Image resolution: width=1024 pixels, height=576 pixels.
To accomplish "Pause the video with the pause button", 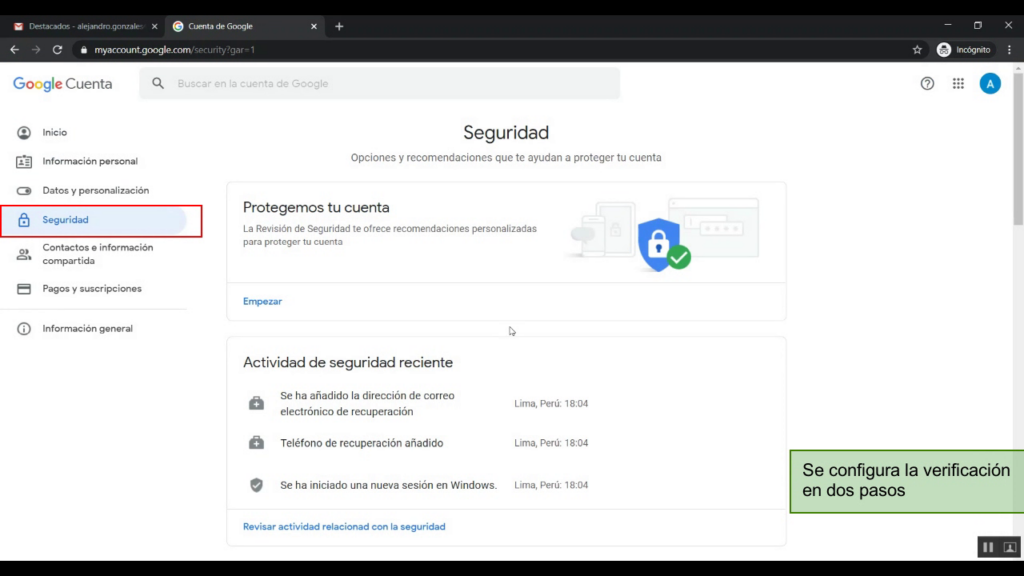I will tap(988, 547).
